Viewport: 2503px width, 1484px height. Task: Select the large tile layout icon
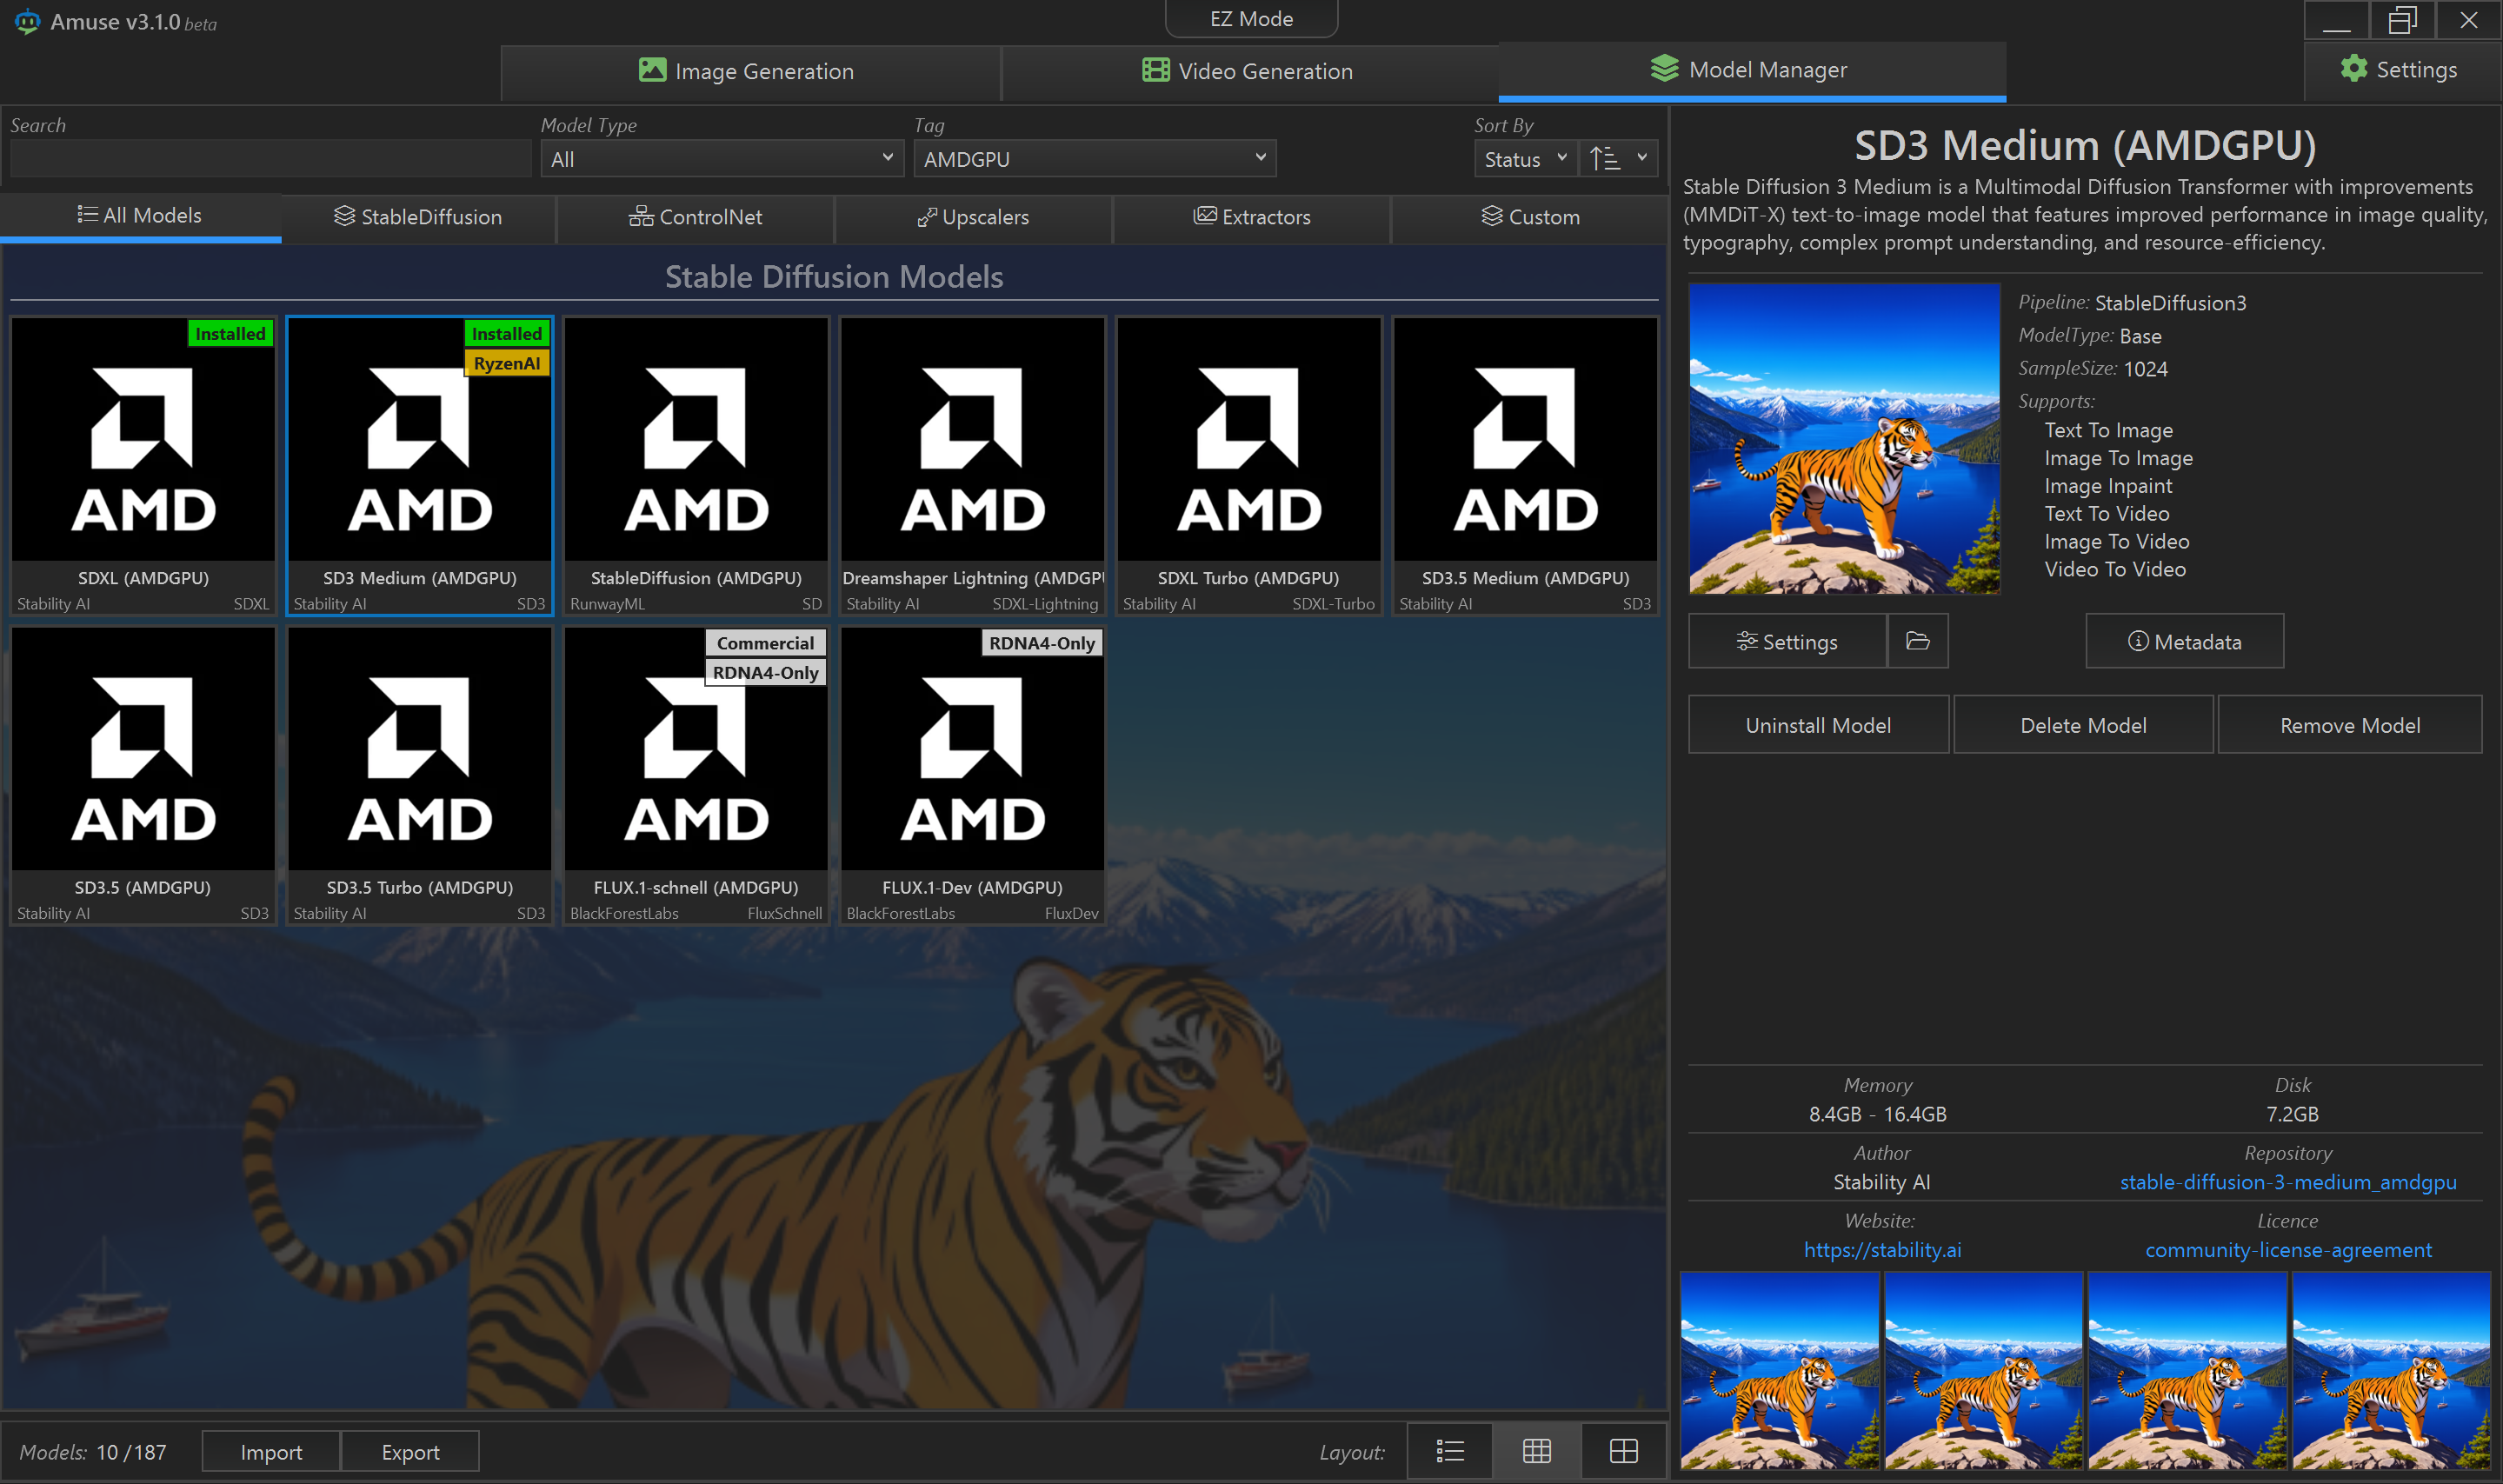1623,1451
